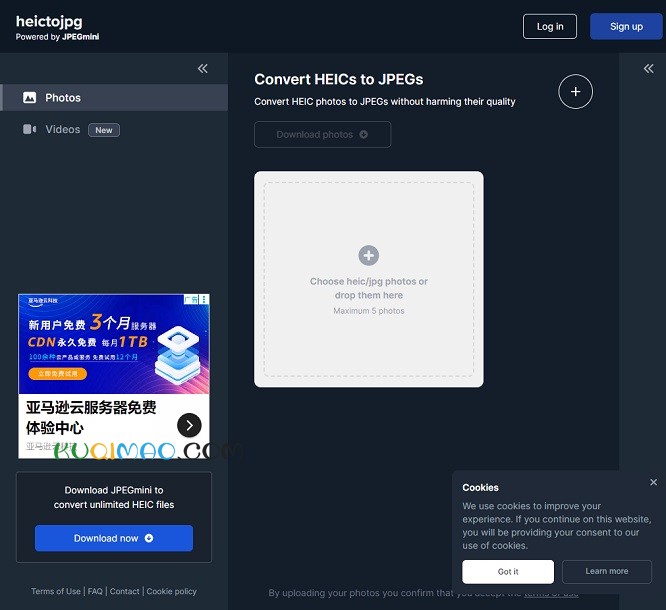Click 'Download JPEGmini to convert unlimited HEIC files'
The width and height of the screenshot is (666, 610).
114,497
